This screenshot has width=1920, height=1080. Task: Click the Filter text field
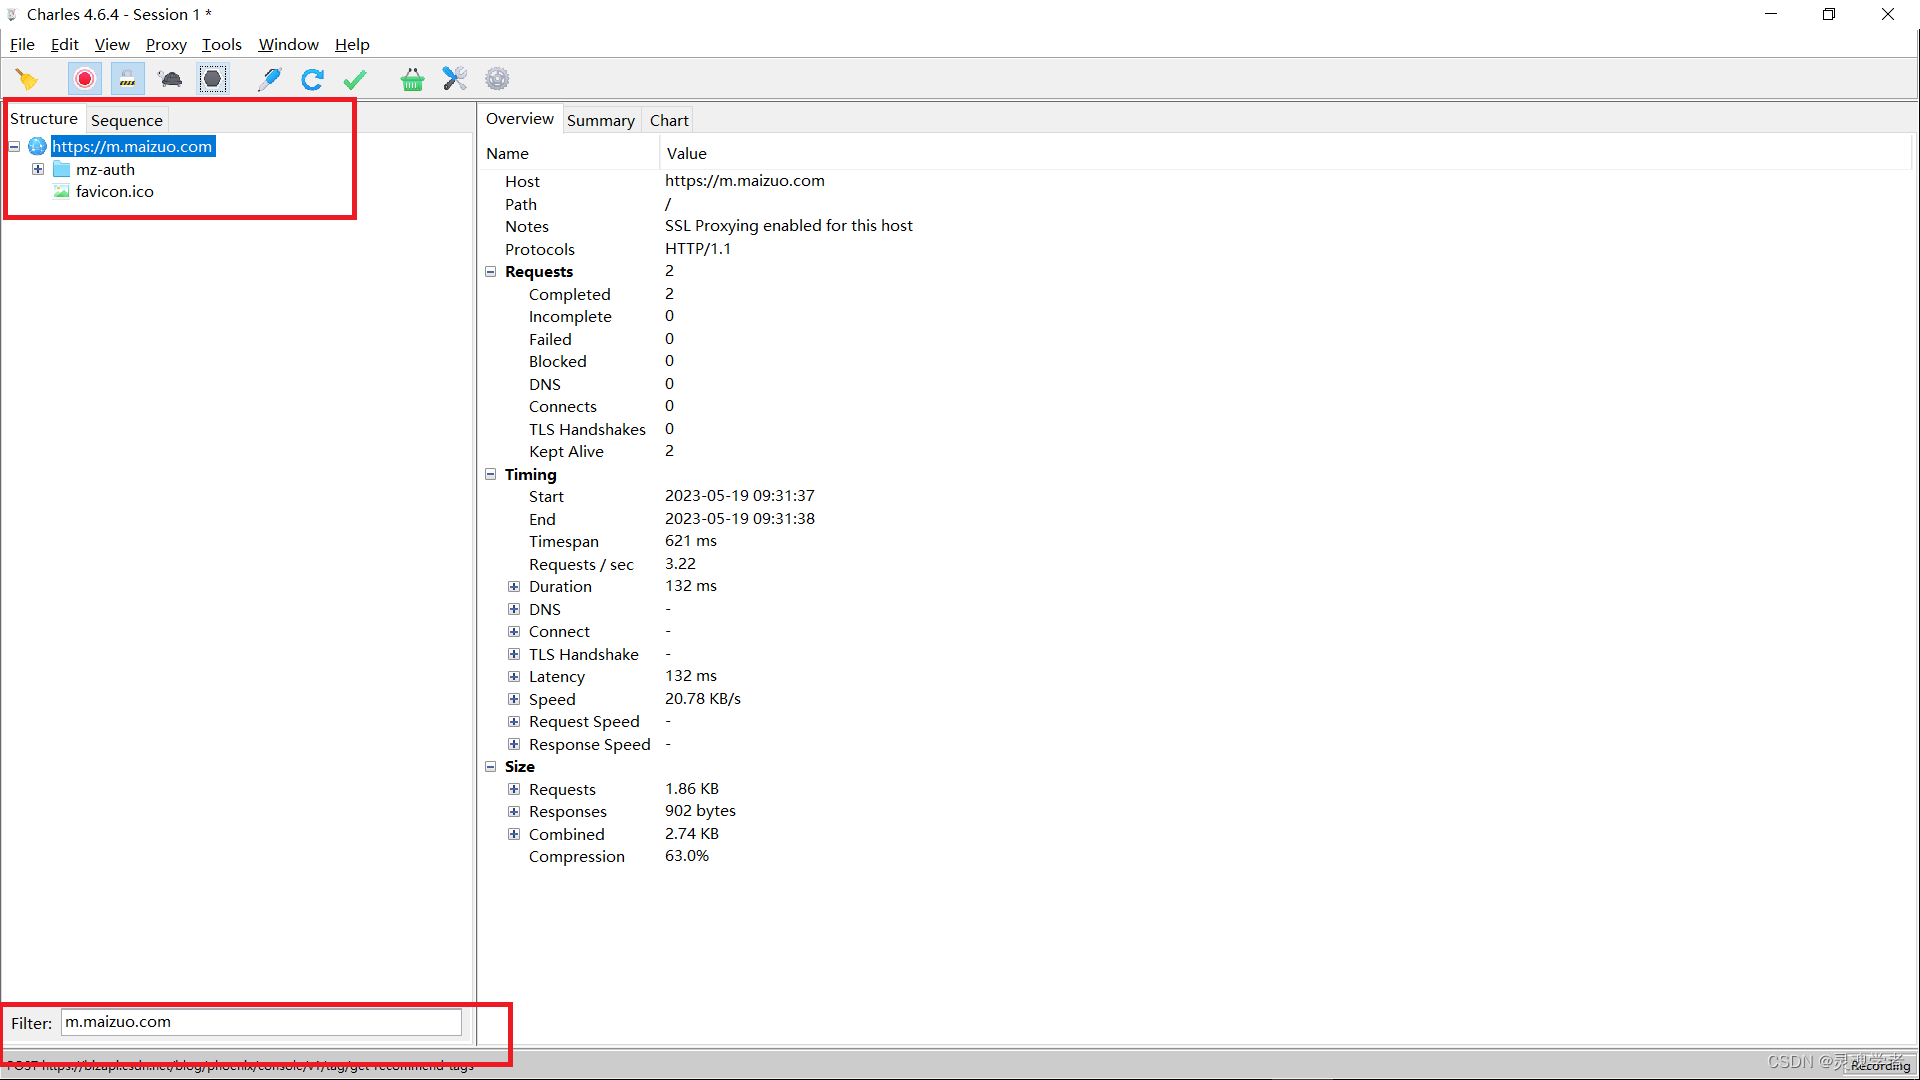pos(262,1022)
